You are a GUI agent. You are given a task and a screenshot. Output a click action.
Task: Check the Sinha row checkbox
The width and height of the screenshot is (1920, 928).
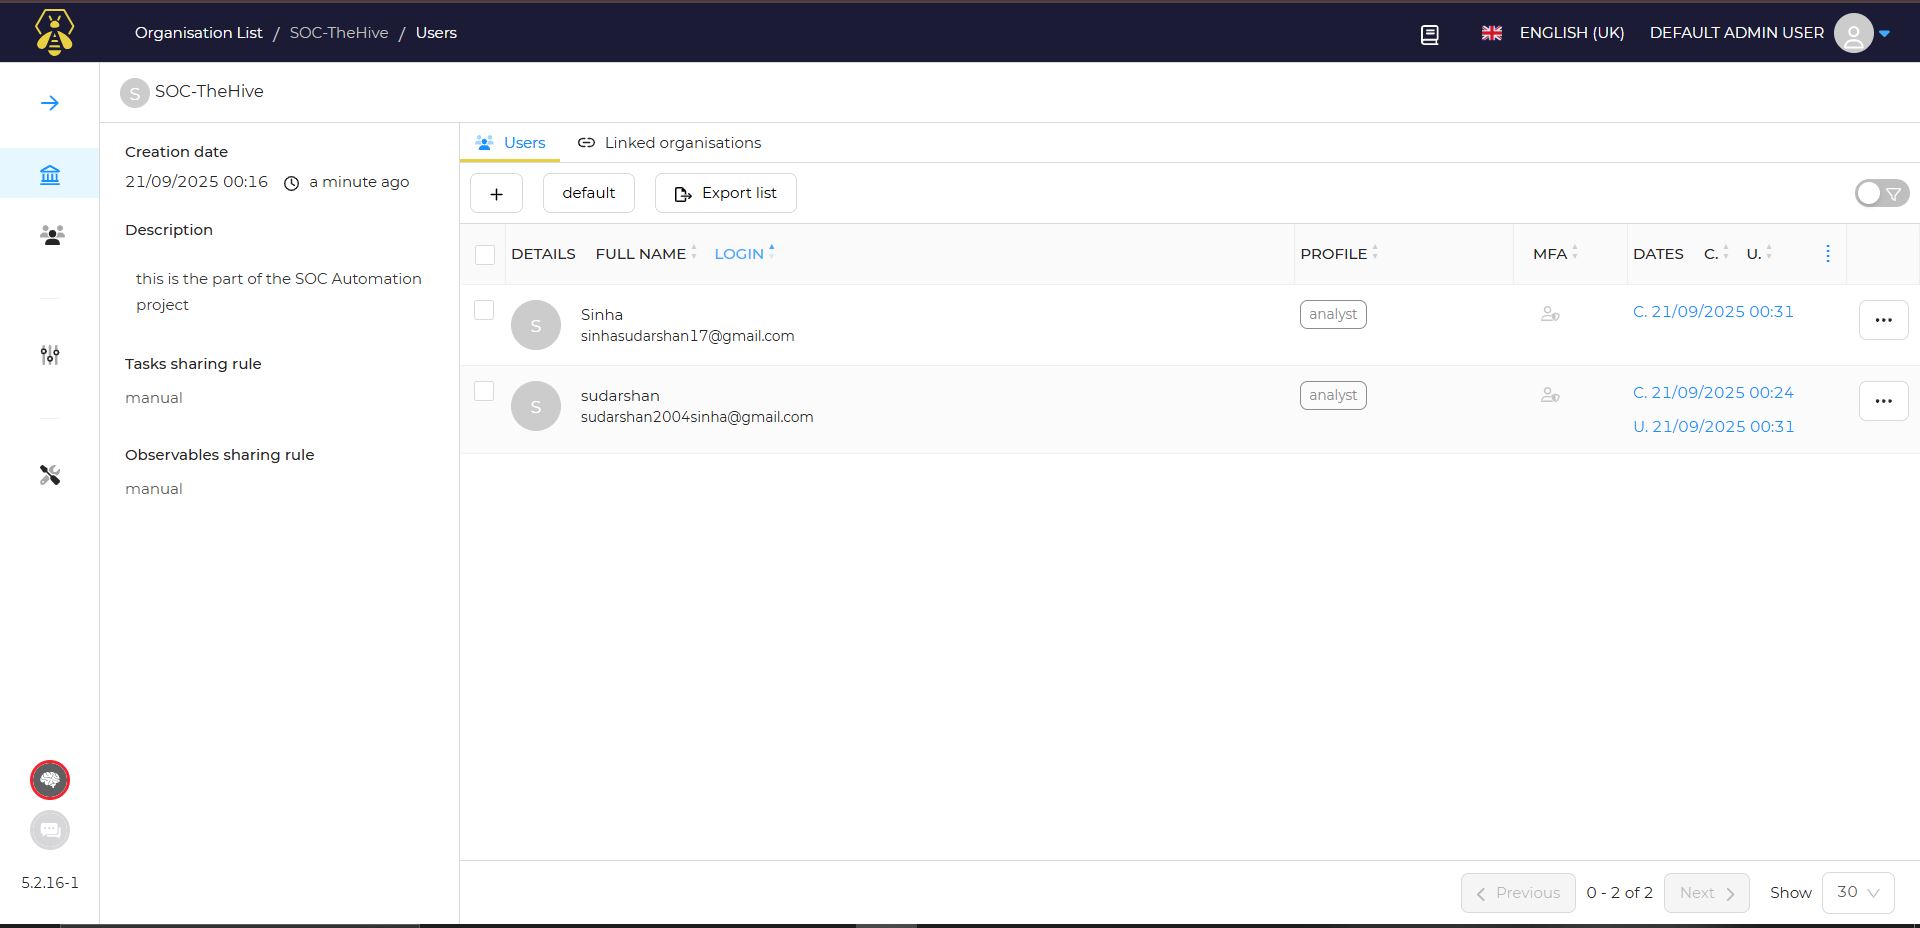(484, 310)
